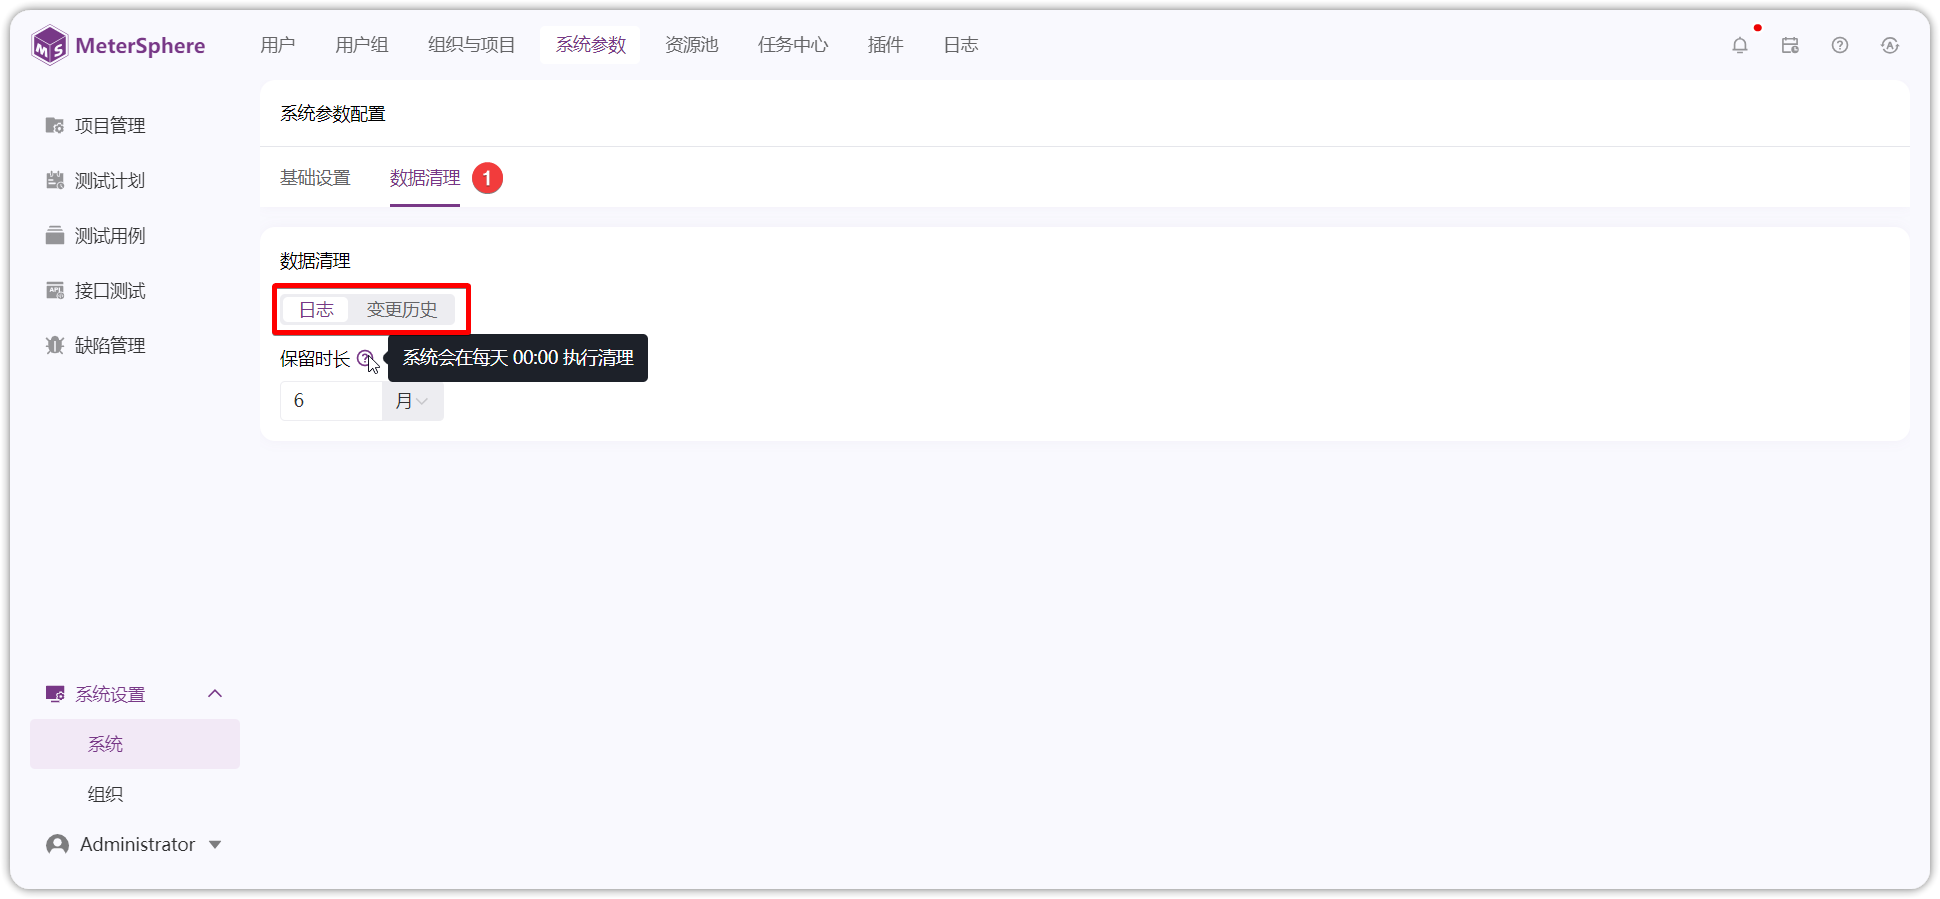The height and width of the screenshot is (899, 1940).
Task: Expand the Administrator user menu arrow
Action: (215, 844)
